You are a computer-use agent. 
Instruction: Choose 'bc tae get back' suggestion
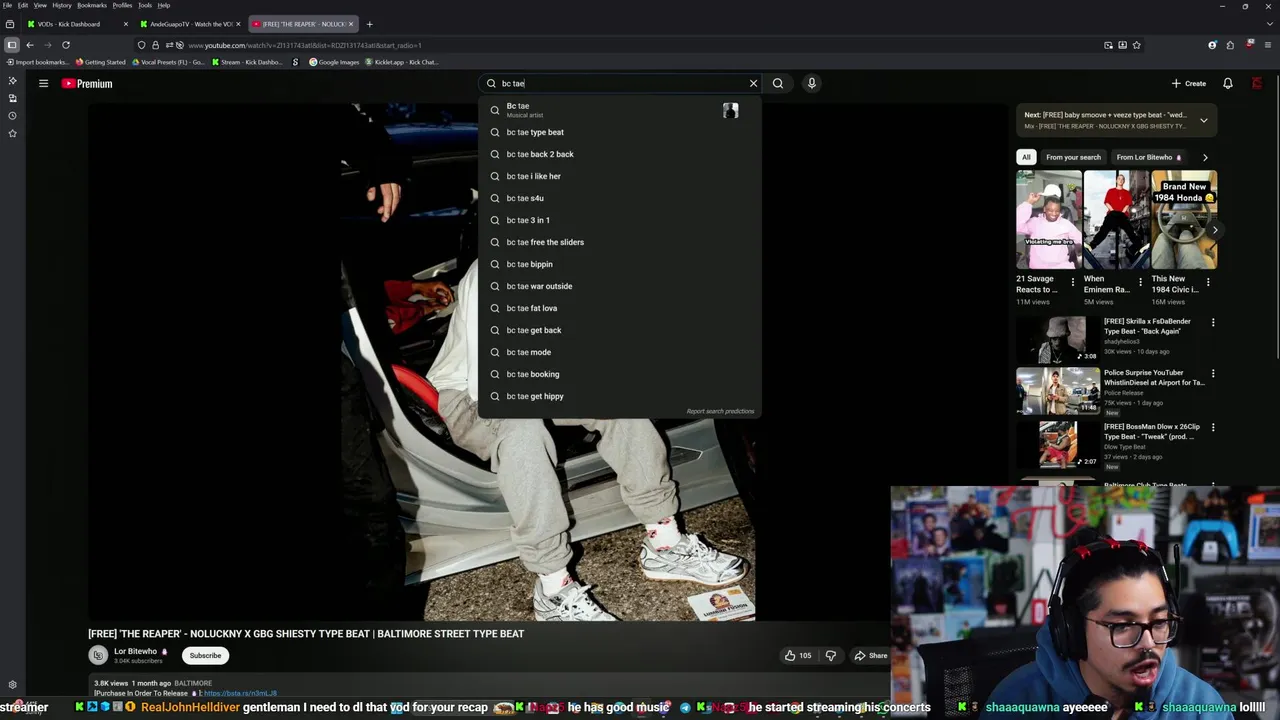(620, 330)
